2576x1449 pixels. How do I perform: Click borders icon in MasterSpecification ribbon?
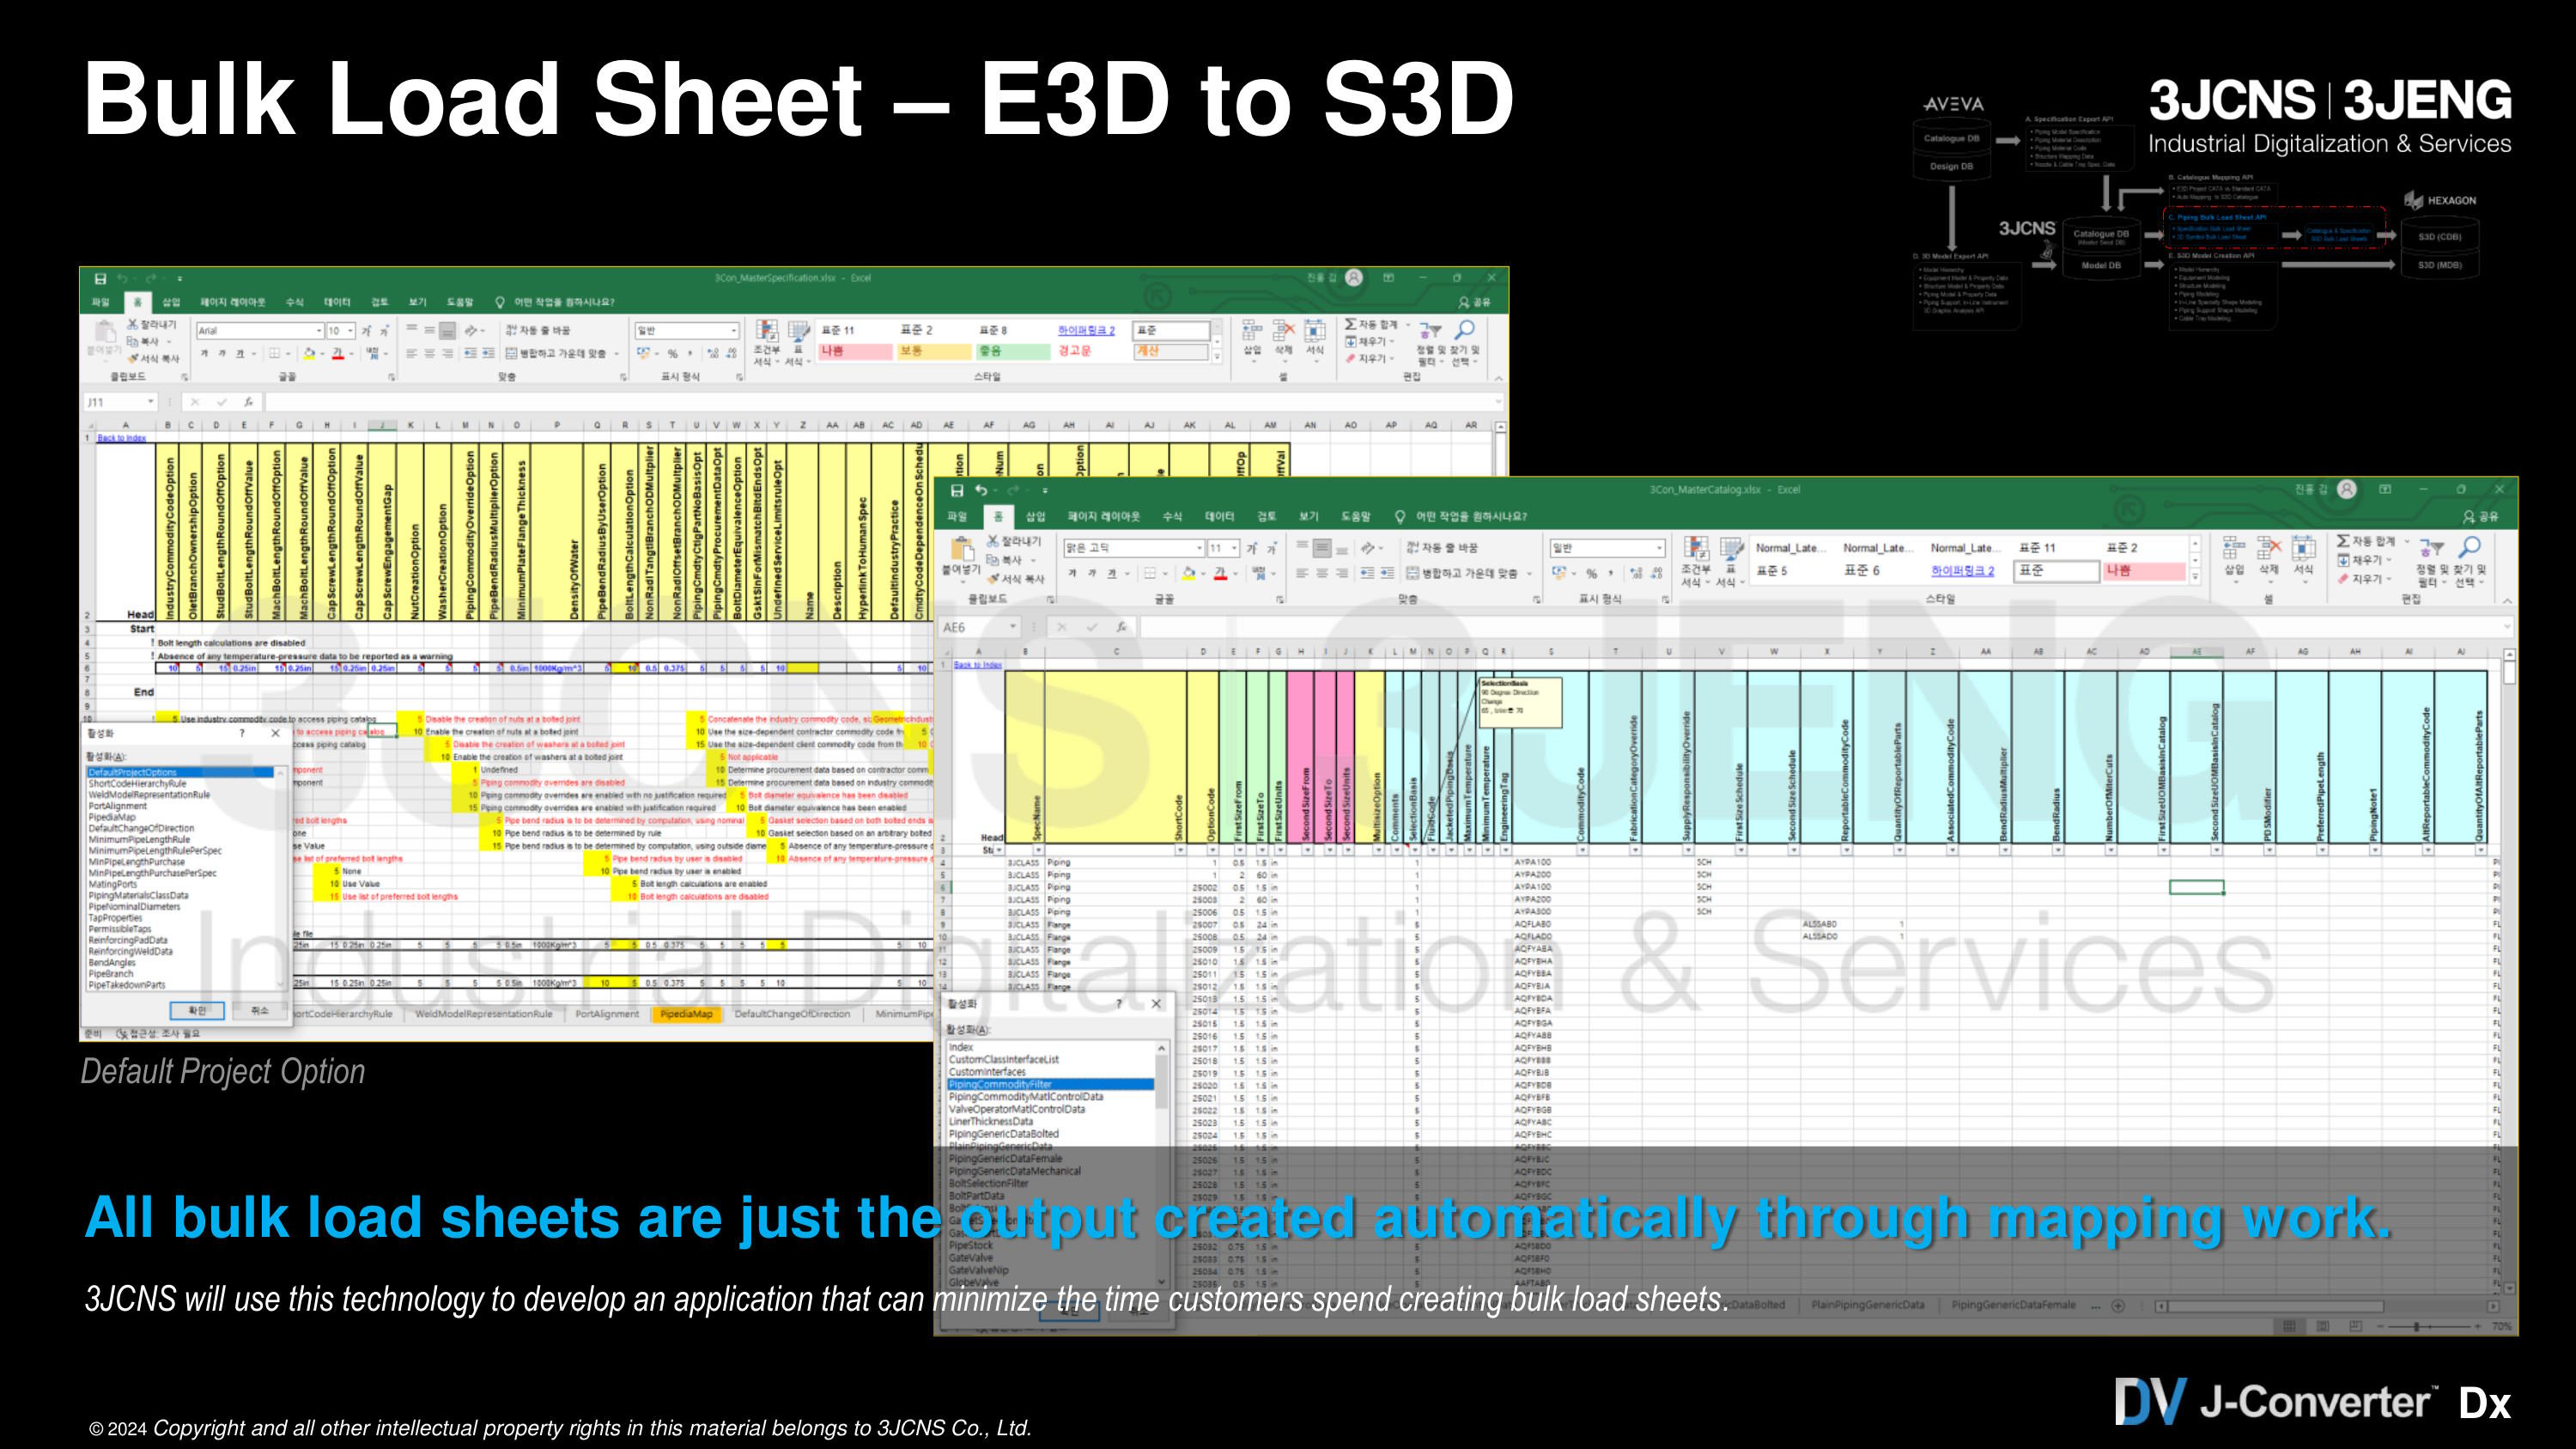pyautogui.click(x=275, y=353)
